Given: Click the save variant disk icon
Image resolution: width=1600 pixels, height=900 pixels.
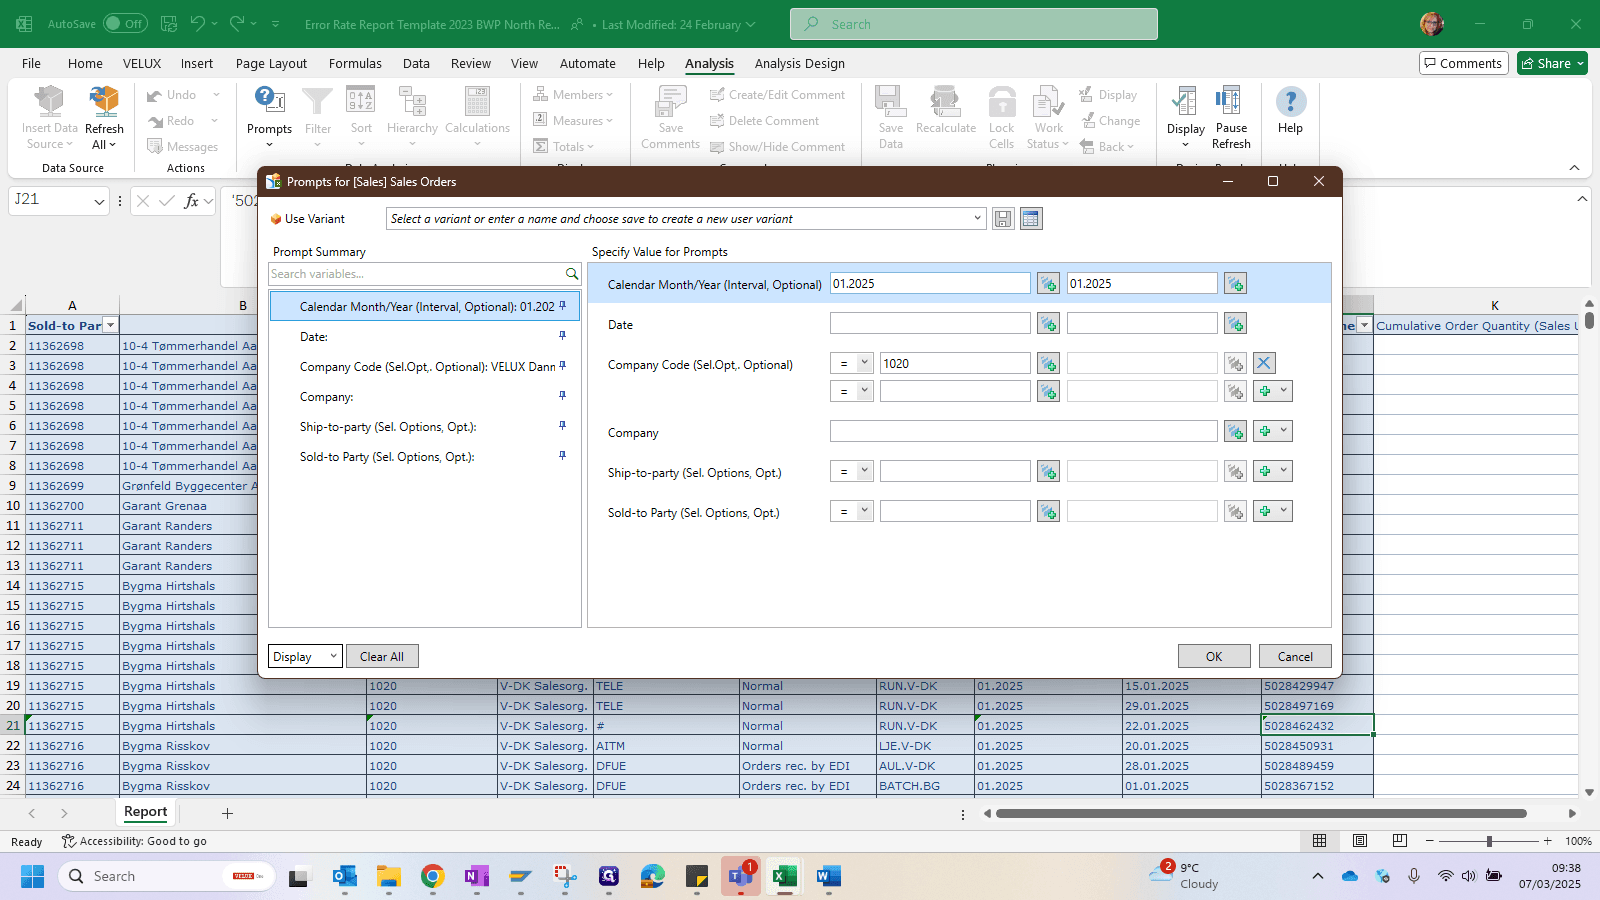Looking at the screenshot, I should pyautogui.click(x=1003, y=219).
